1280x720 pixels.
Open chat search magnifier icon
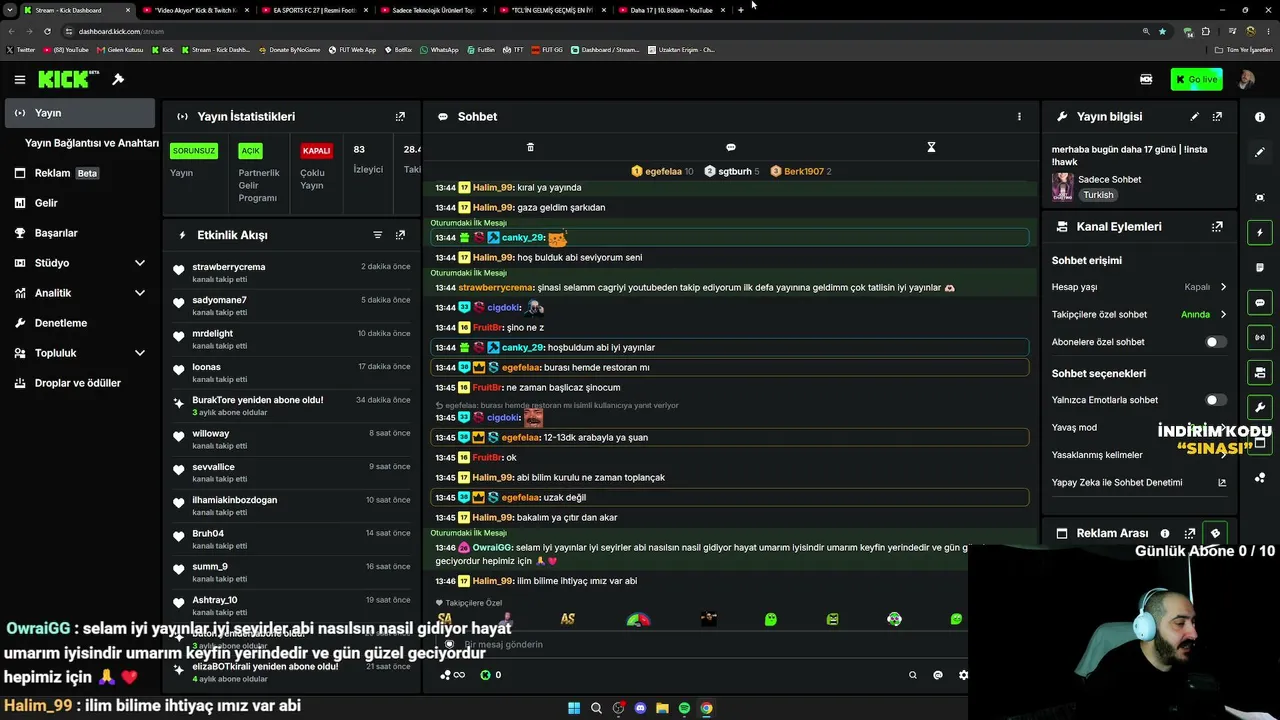[913, 675]
